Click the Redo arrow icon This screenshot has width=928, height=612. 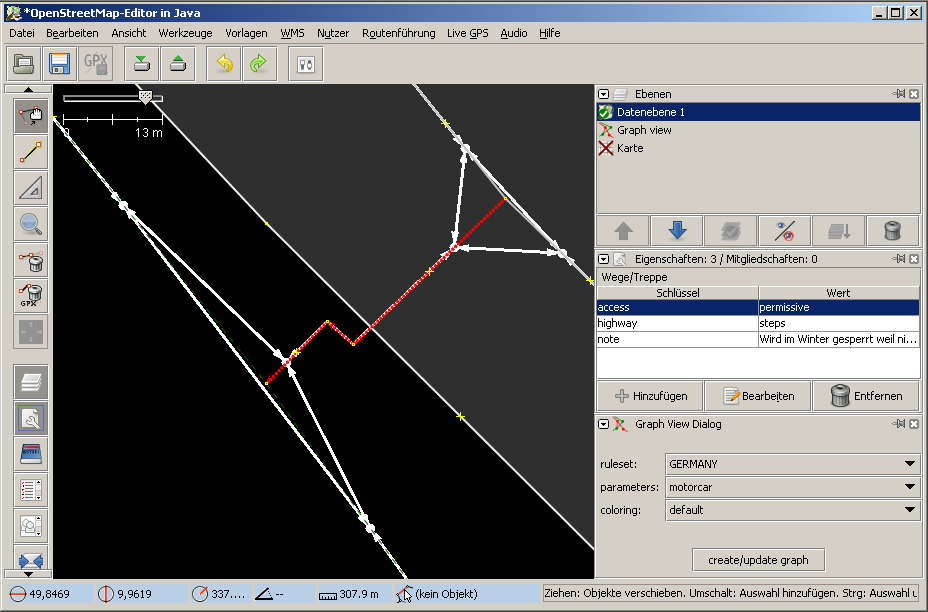pos(258,64)
